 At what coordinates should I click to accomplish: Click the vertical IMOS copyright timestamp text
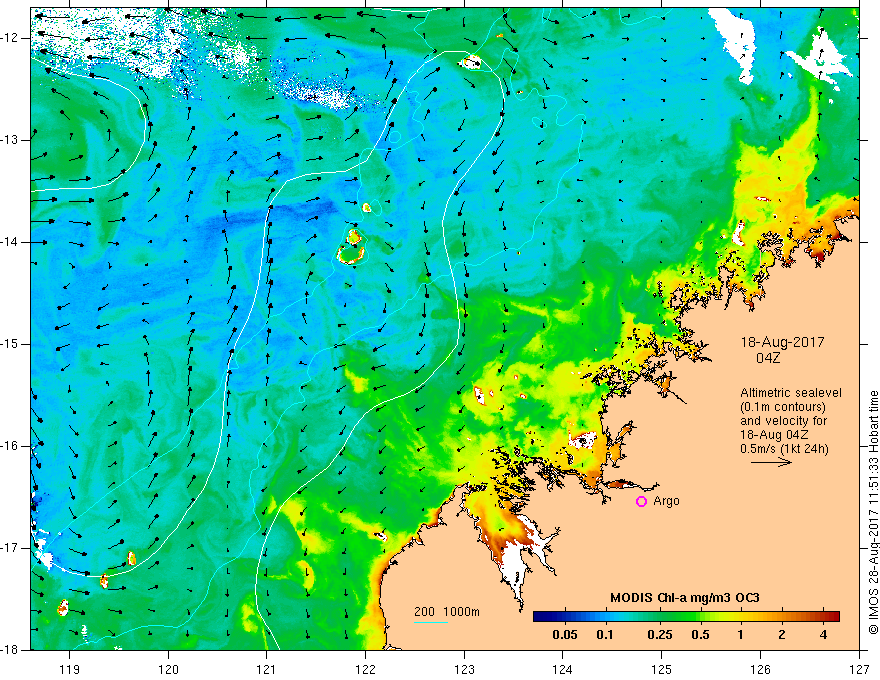pyautogui.click(x=873, y=513)
